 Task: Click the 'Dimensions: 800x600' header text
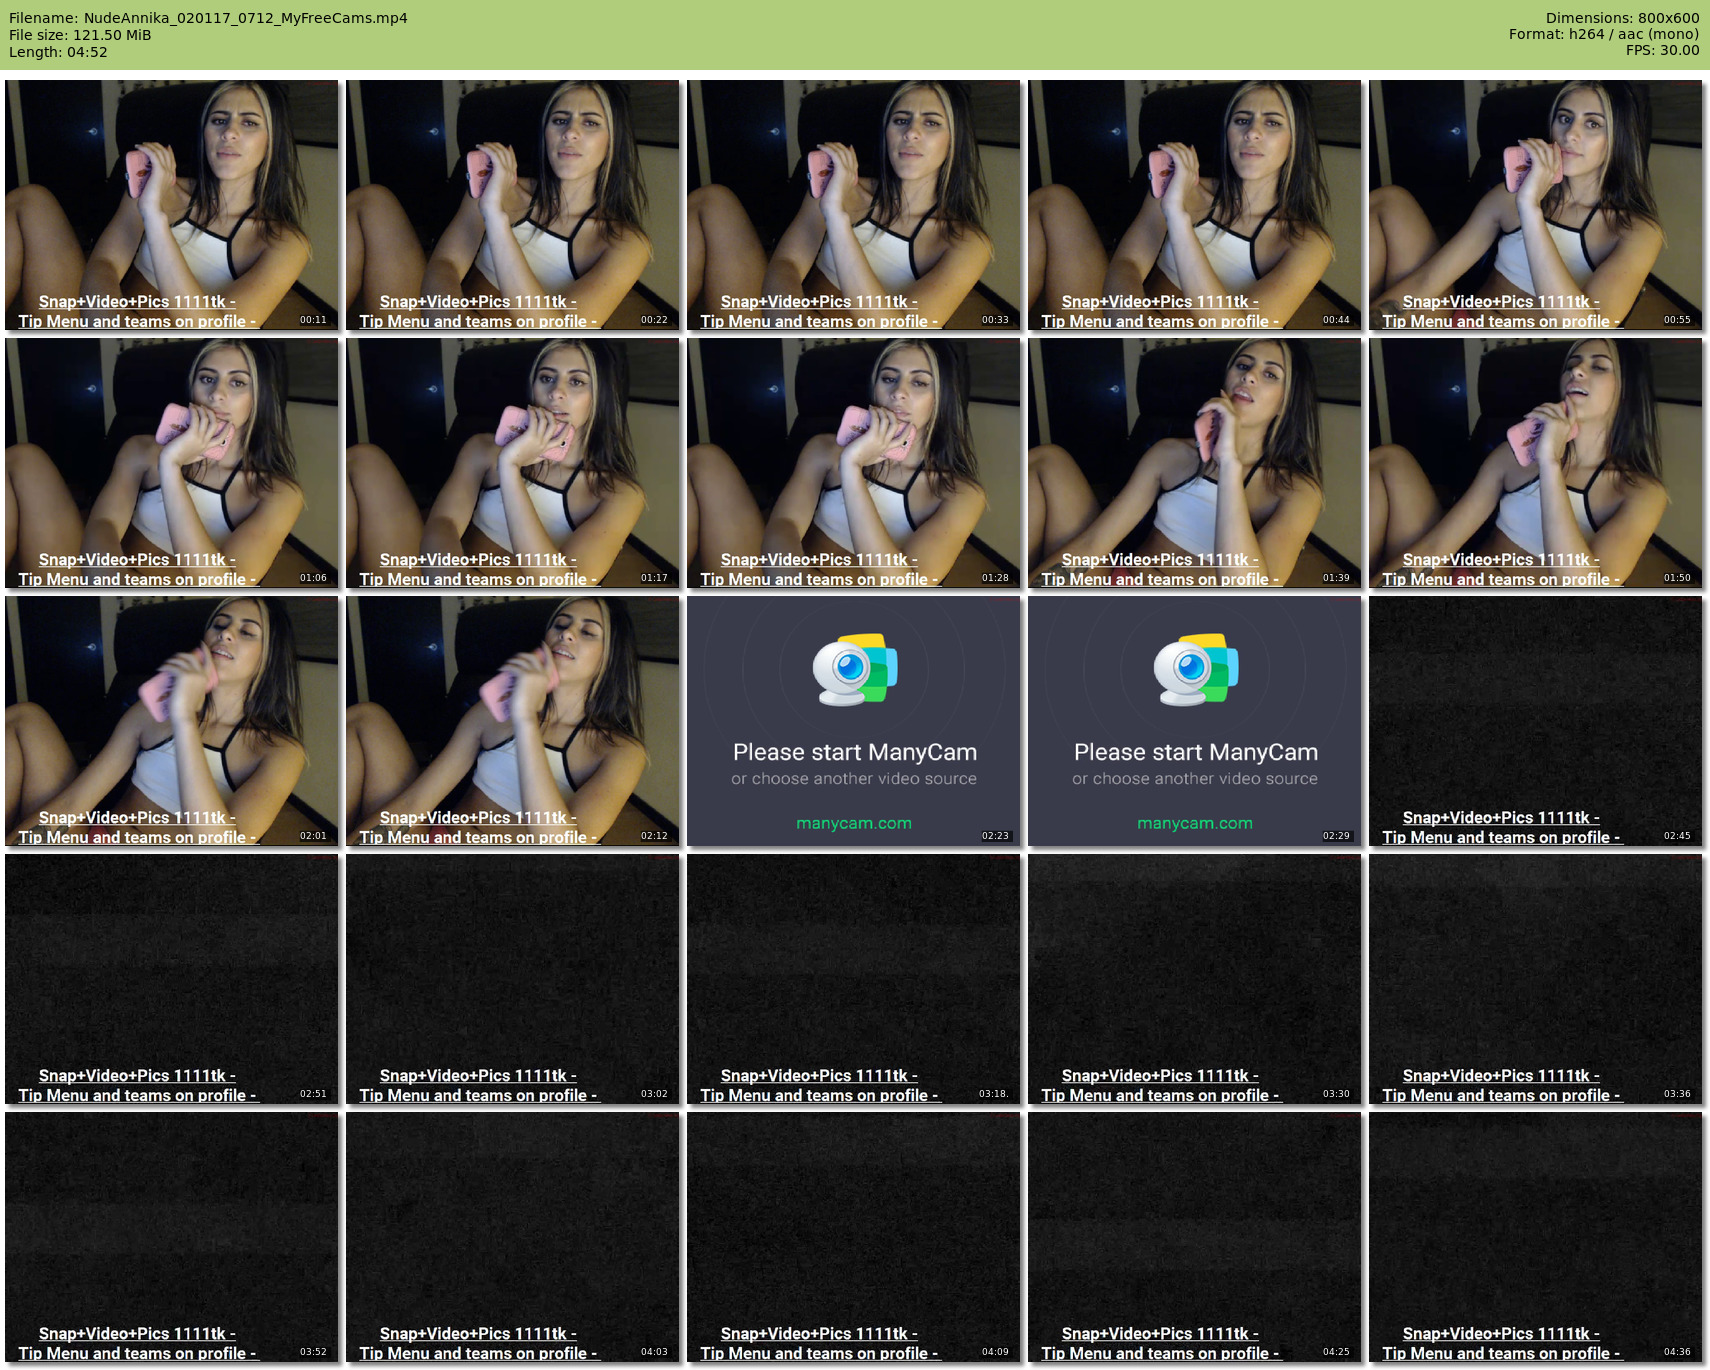1621,18
